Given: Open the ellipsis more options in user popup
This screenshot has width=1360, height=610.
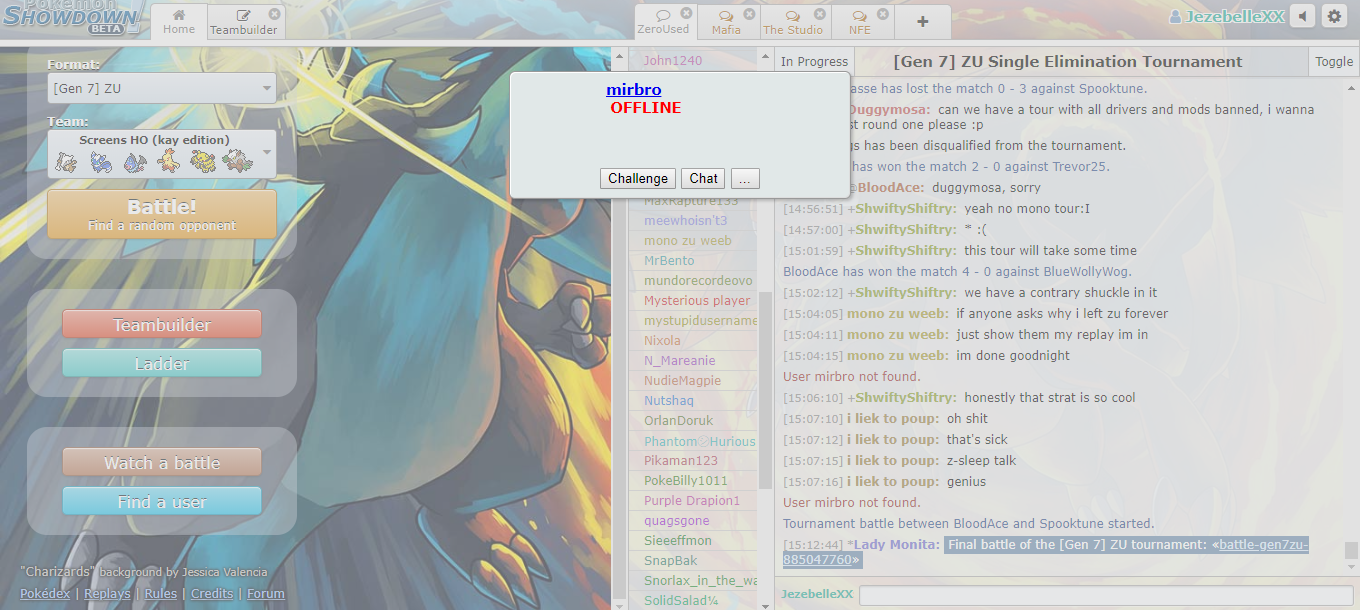Looking at the screenshot, I should (x=745, y=178).
